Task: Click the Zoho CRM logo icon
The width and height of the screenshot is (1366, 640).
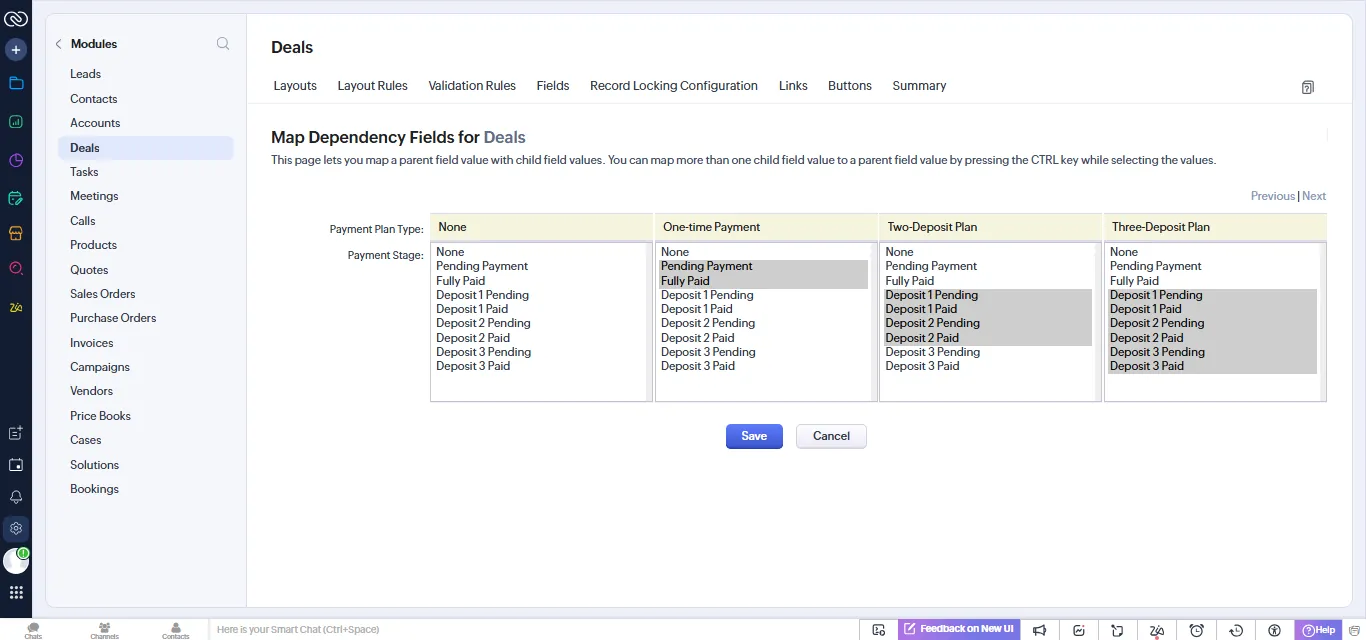Action: click(16, 17)
